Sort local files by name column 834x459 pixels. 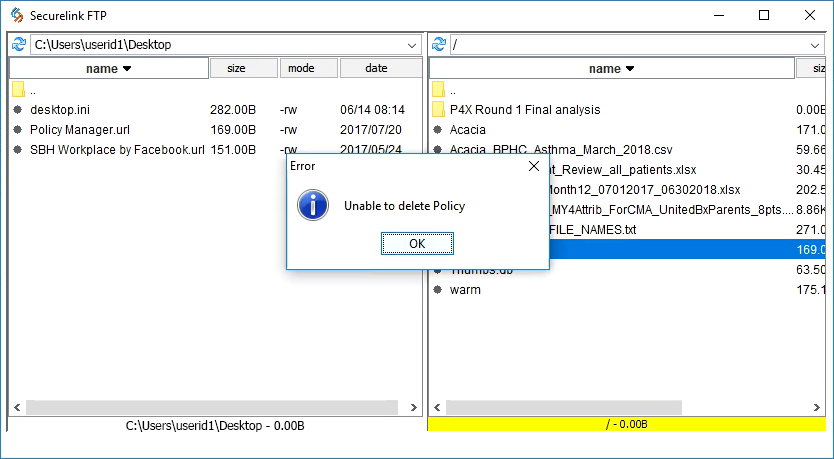pos(108,68)
